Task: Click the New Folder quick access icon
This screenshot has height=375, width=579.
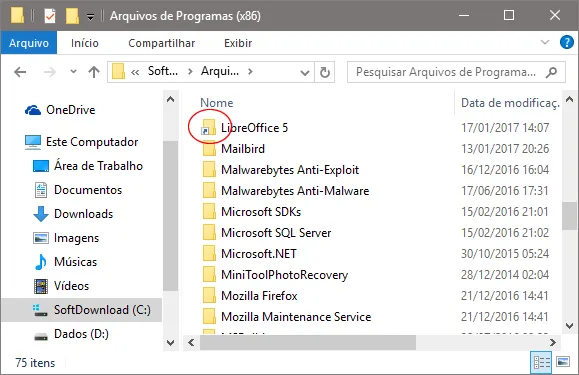Action: click(x=72, y=16)
